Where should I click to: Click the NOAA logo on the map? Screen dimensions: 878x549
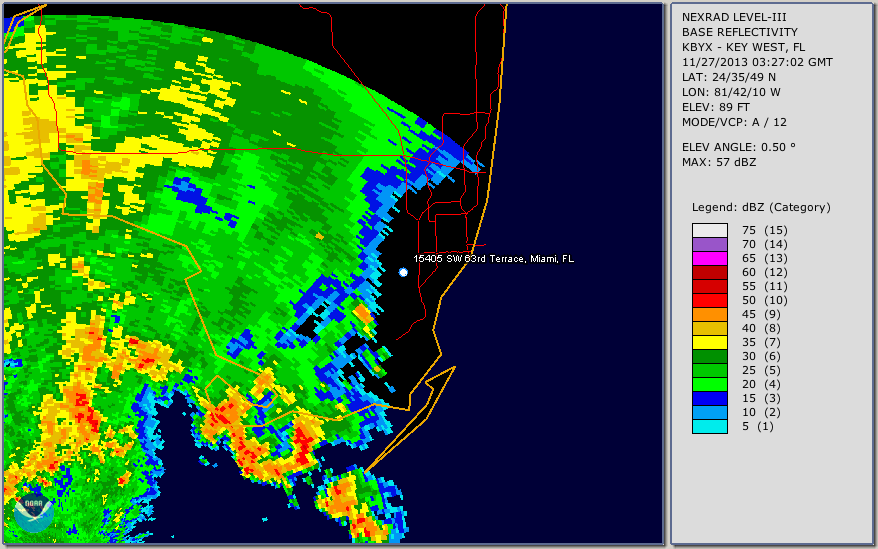(x=34, y=512)
